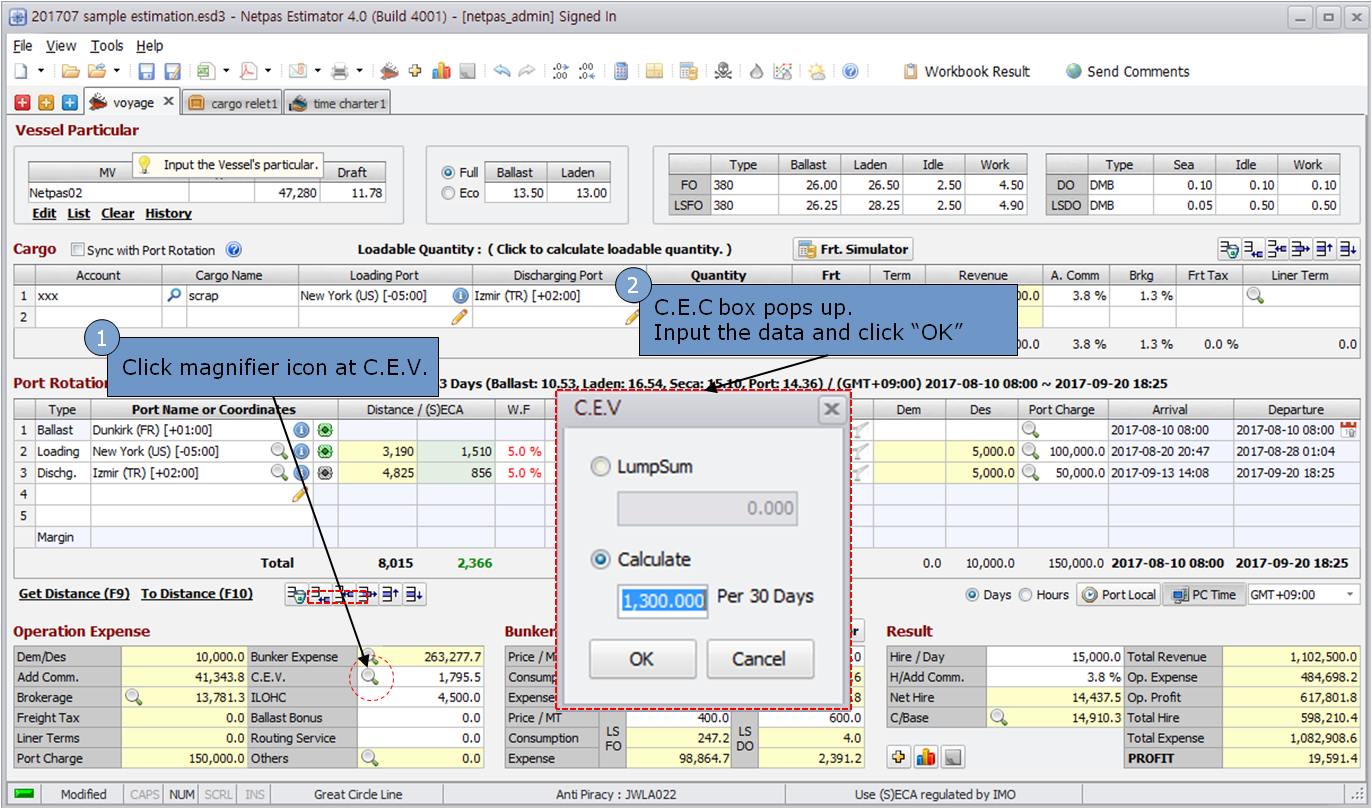Viewport: 1372px width, 809px height.
Task: Open the File menu
Action: coord(23,46)
